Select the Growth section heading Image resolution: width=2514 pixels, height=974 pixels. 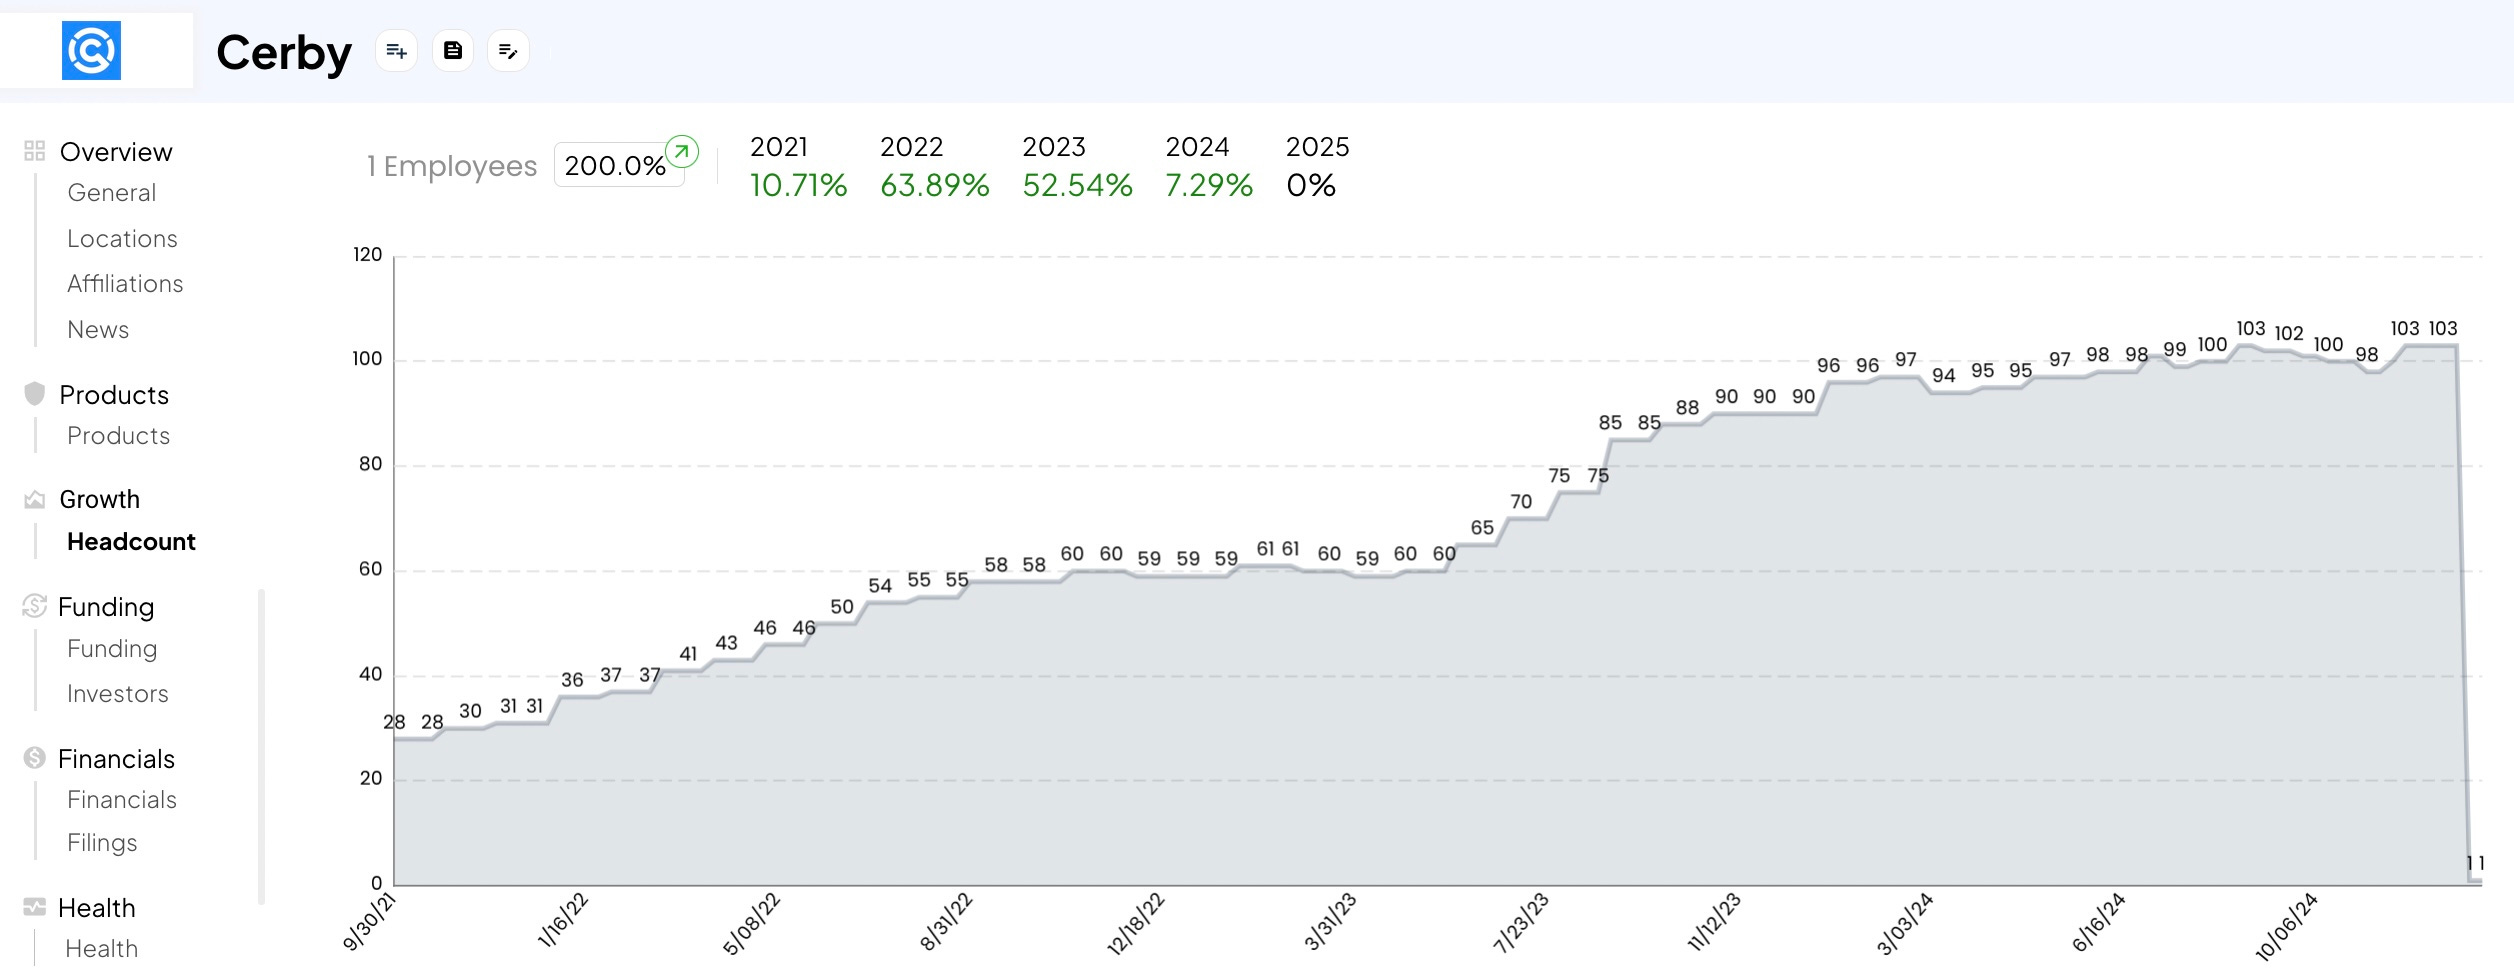(x=100, y=499)
